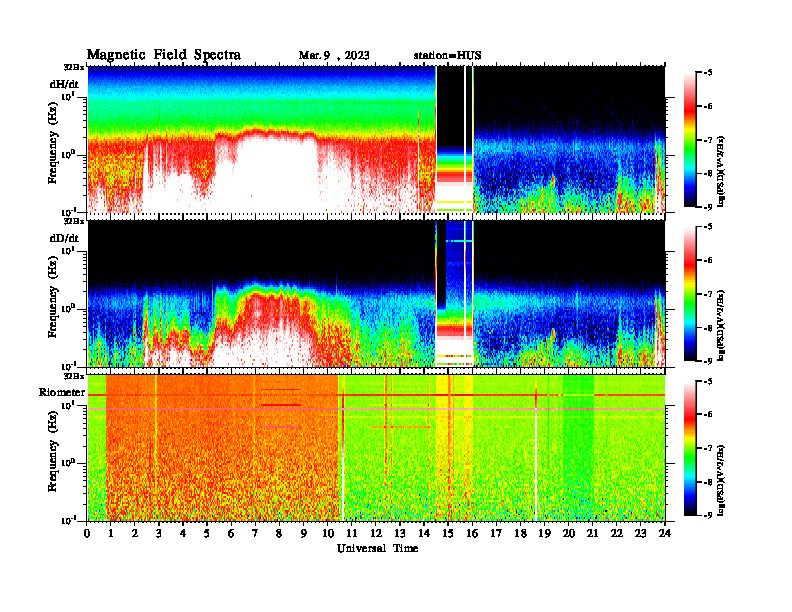The width and height of the screenshot is (792, 612).
Task: Click the color bar beside dD/dt panel
Action: click(x=690, y=294)
